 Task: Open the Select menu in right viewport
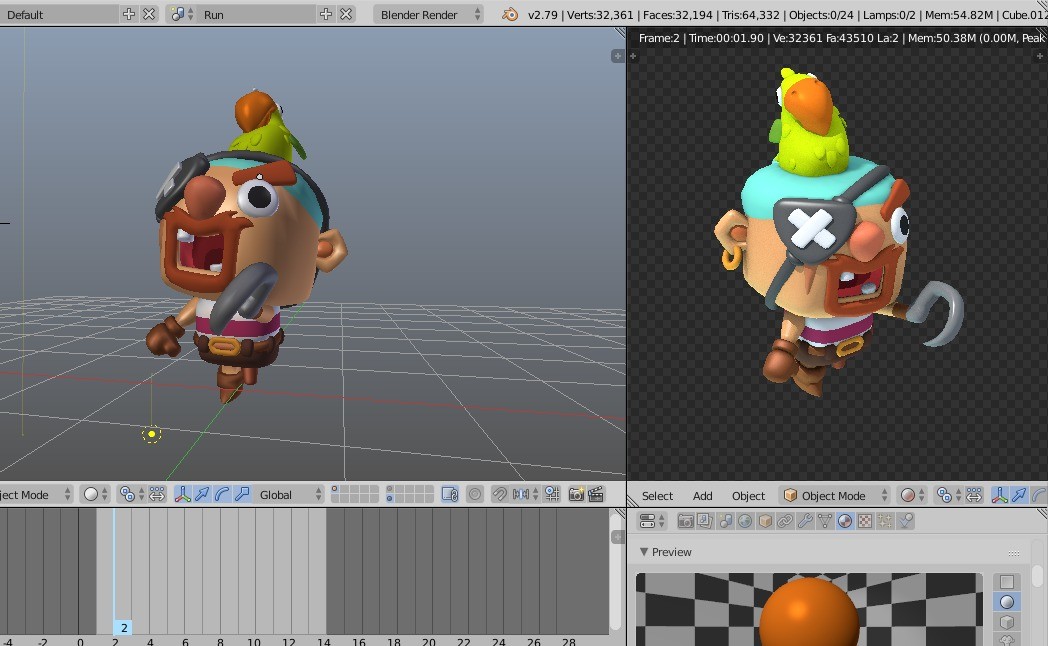click(657, 496)
